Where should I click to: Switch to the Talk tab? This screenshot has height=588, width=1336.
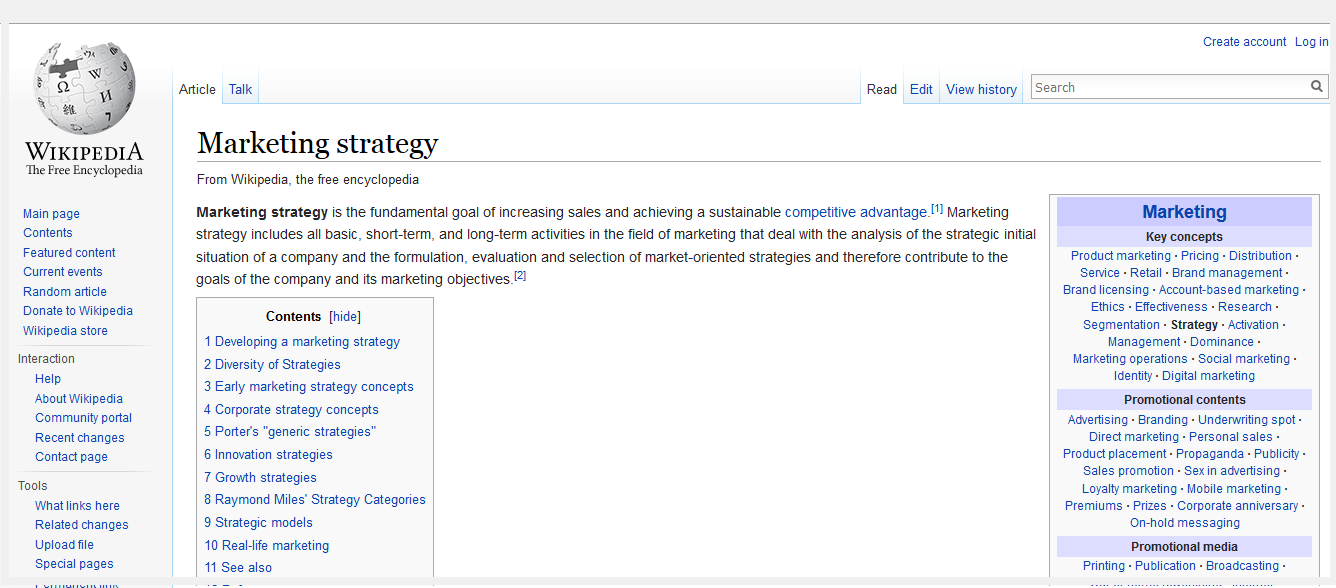coord(240,89)
